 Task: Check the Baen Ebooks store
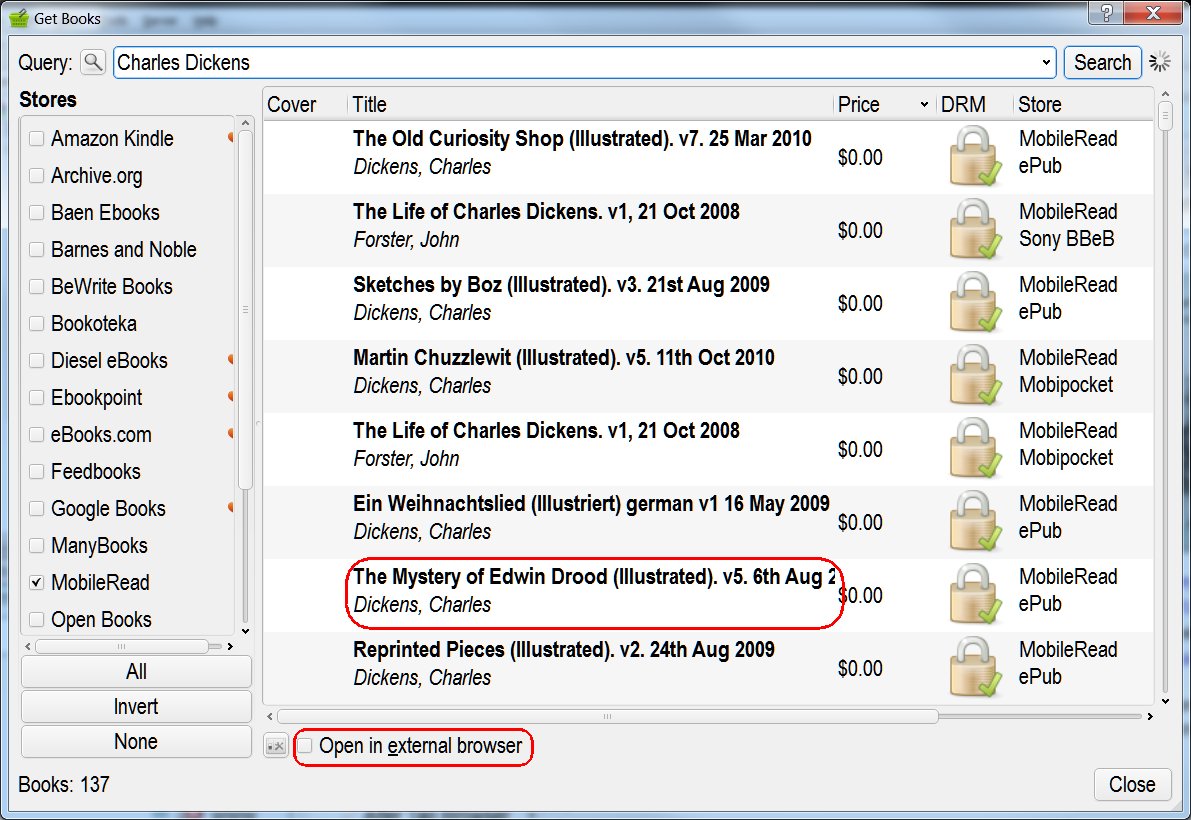tap(36, 213)
